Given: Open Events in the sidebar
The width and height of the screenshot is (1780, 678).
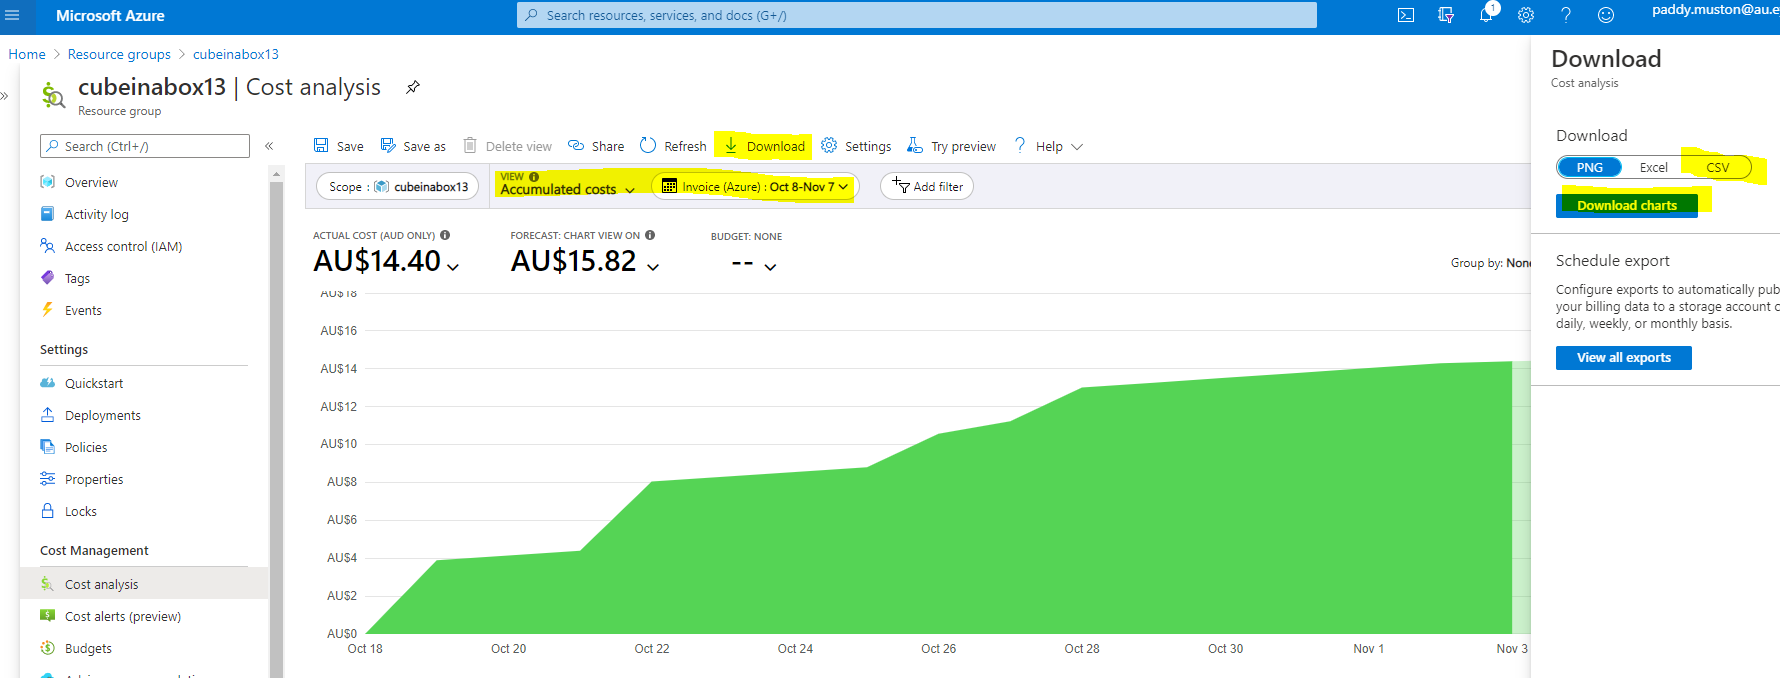Looking at the screenshot, I should coord(83,310).
